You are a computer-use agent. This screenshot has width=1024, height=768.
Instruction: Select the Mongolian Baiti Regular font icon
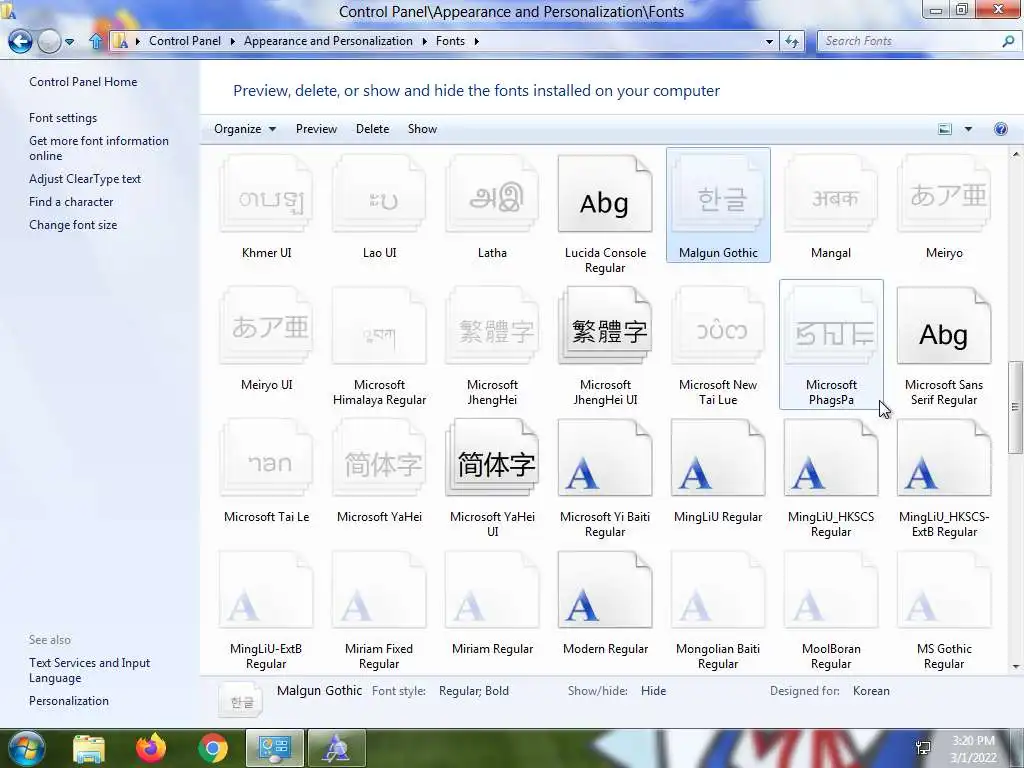click(x=718, y=590)
